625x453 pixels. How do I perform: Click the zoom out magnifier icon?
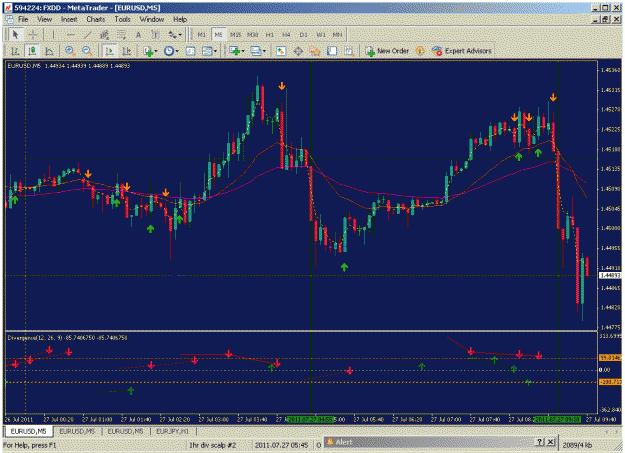(x=87, y=51)
